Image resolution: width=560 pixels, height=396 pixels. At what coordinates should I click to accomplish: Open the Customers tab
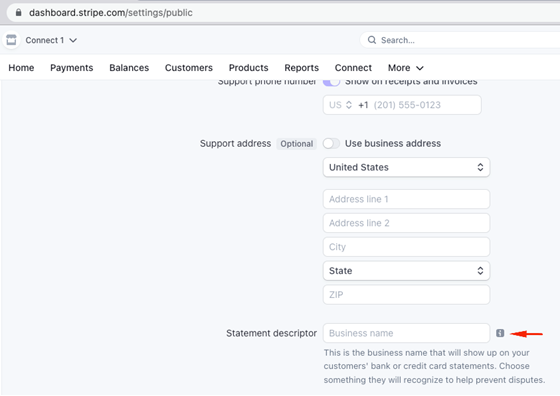click(x=189, y=68)
